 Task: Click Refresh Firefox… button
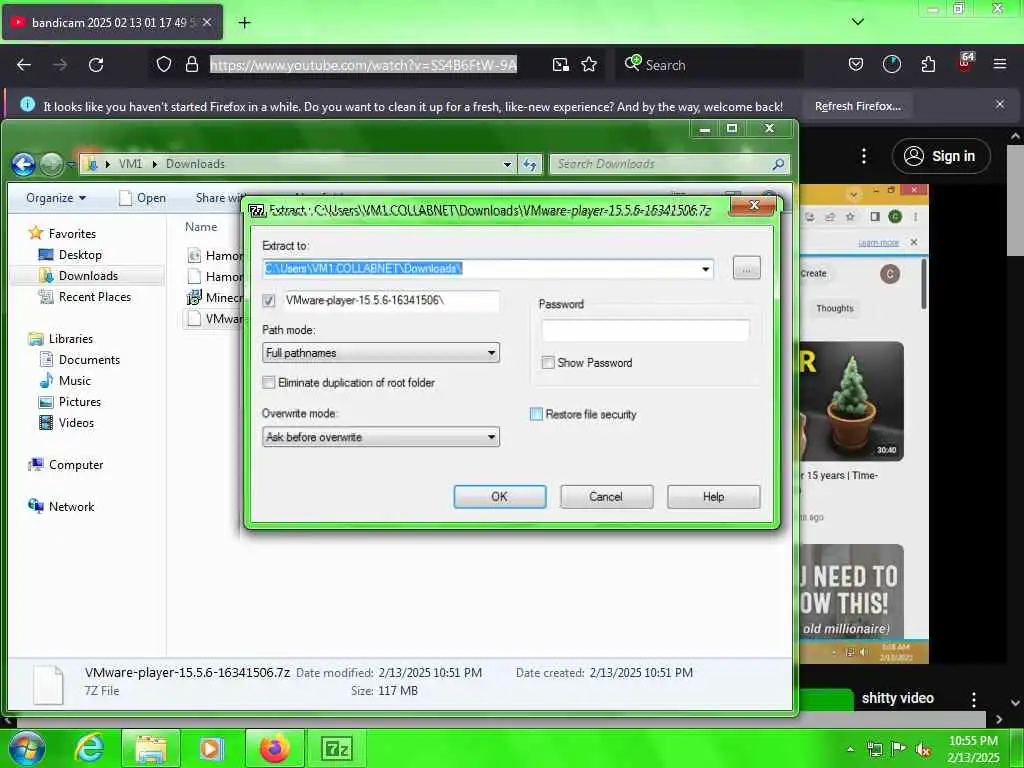(x=857, y=106)
